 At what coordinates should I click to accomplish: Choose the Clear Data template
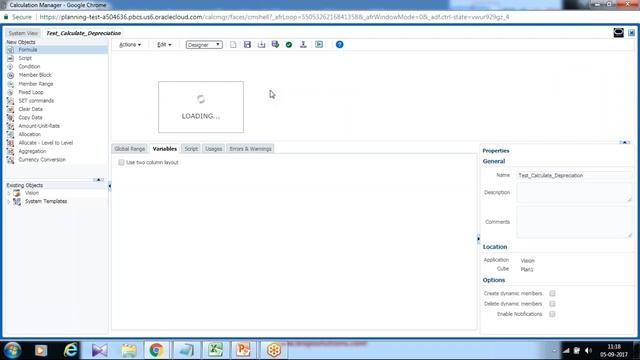click(30, 109)
